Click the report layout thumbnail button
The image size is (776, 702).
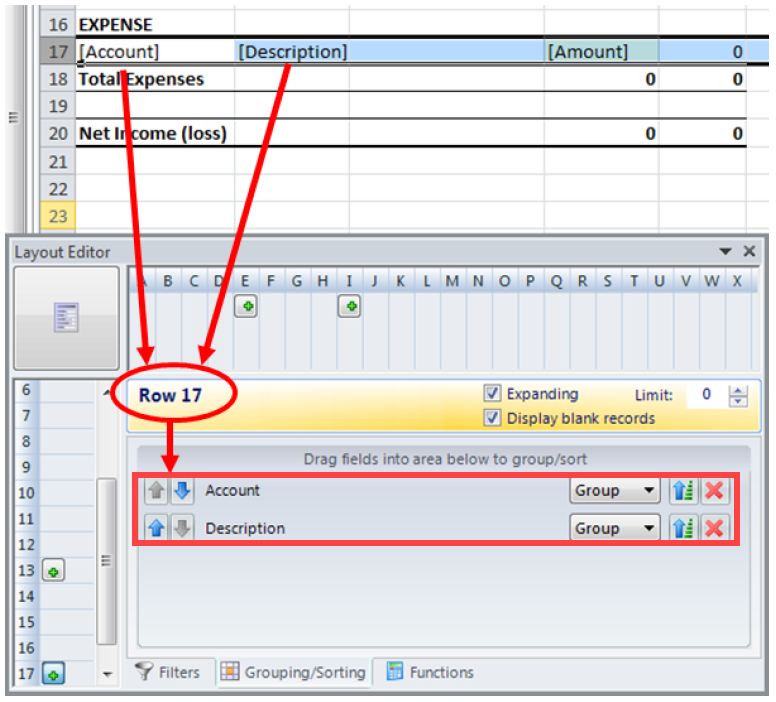(66, 318)
